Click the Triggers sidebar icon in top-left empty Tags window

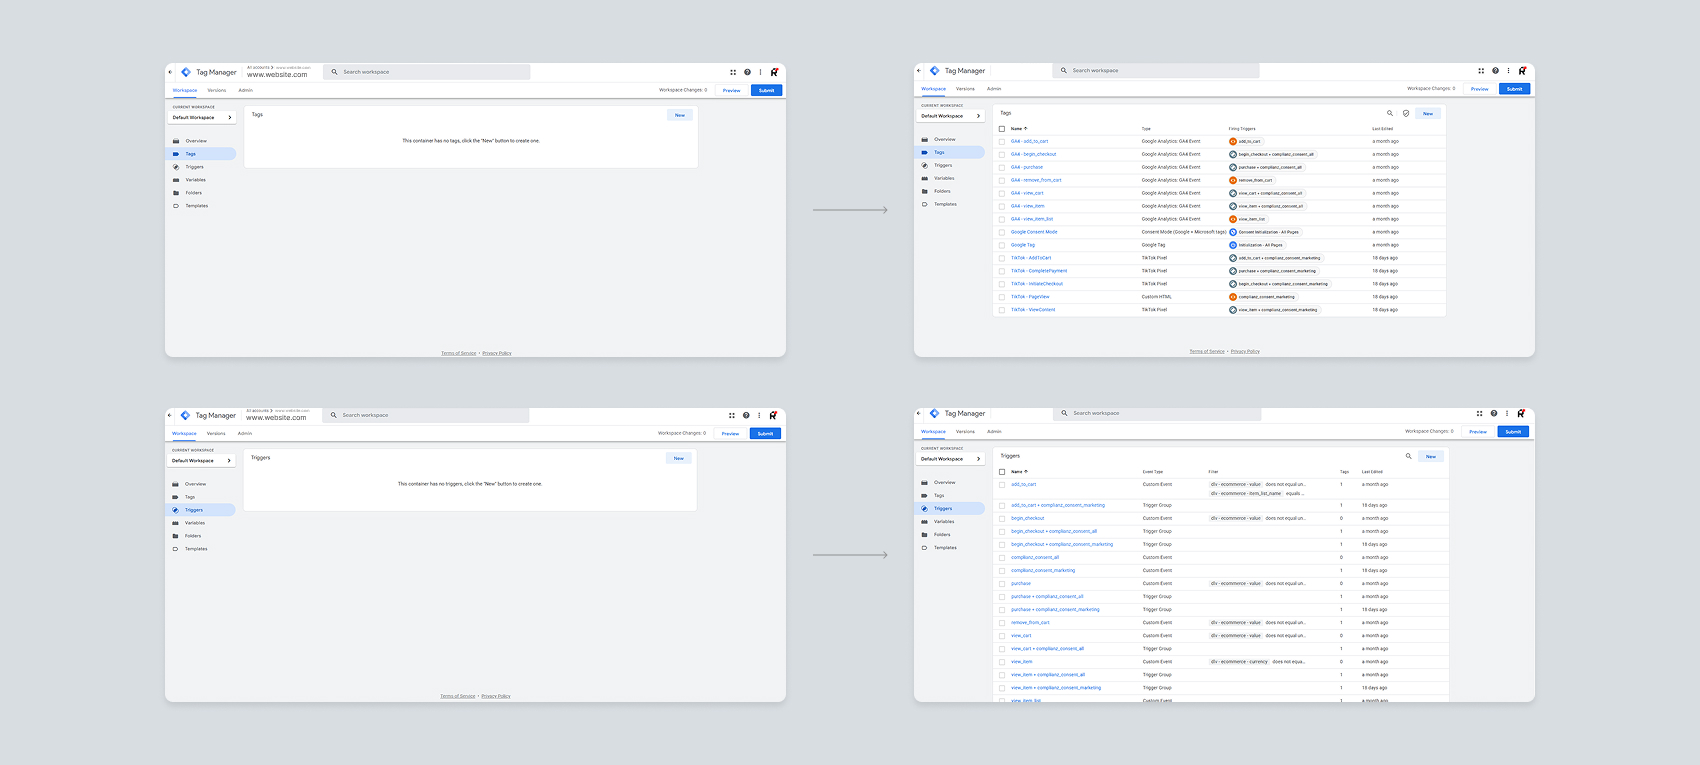pos(176,167)
